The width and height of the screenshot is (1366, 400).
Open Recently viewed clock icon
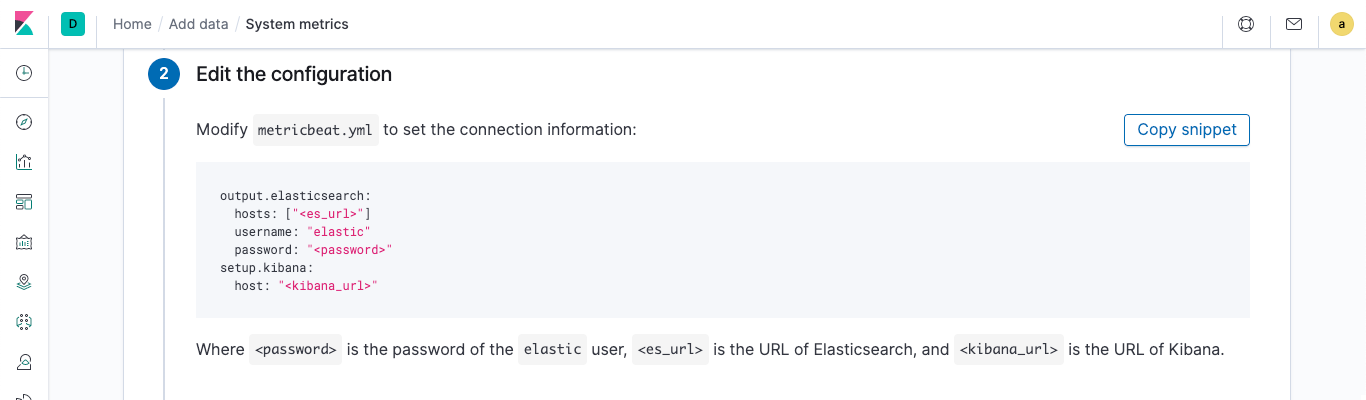point(24,73)
